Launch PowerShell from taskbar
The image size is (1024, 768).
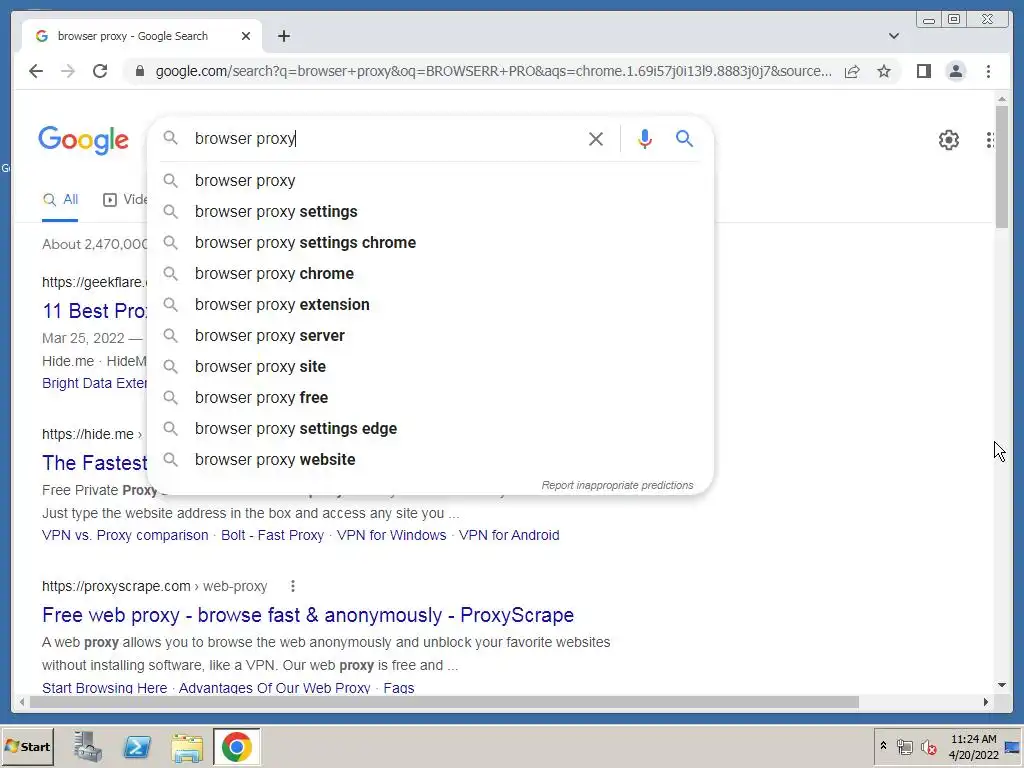(x=137, y=746)
